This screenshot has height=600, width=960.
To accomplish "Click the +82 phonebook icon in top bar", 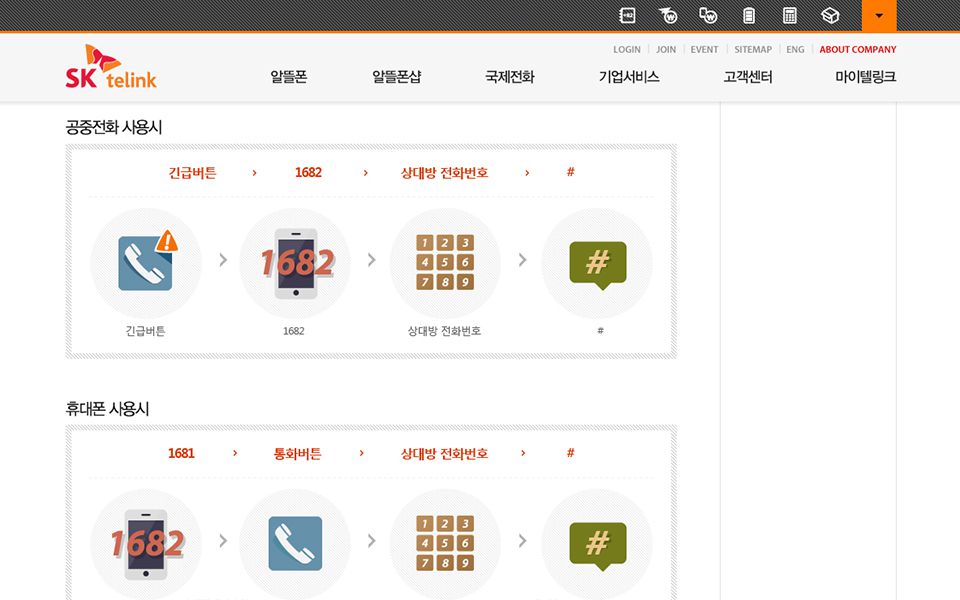I will 627,15.
